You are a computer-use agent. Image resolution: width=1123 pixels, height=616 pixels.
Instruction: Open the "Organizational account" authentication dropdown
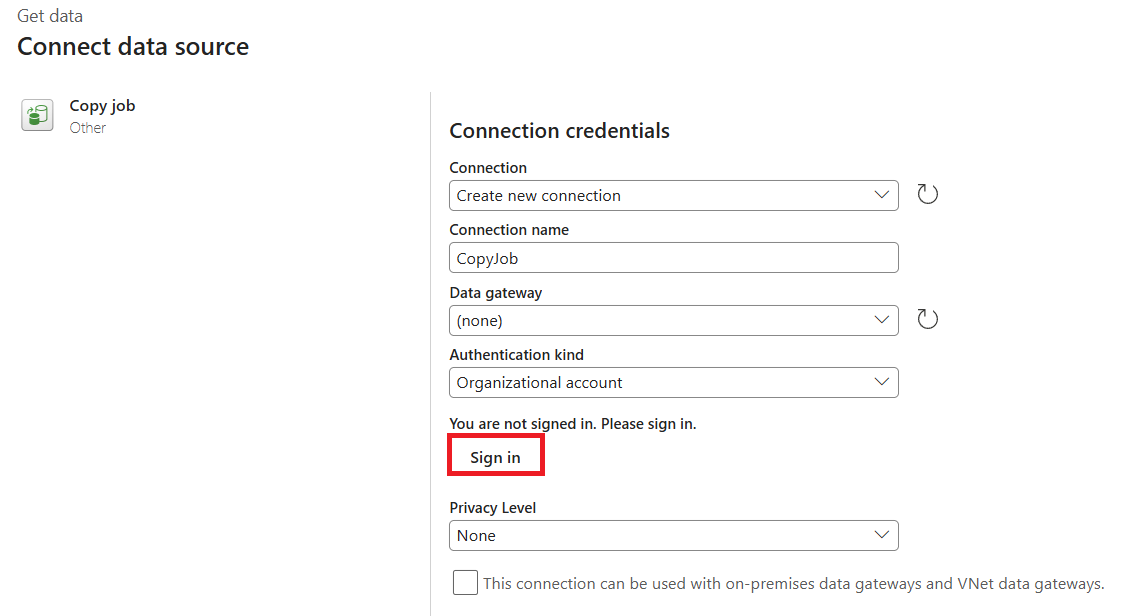click(660, 383)
